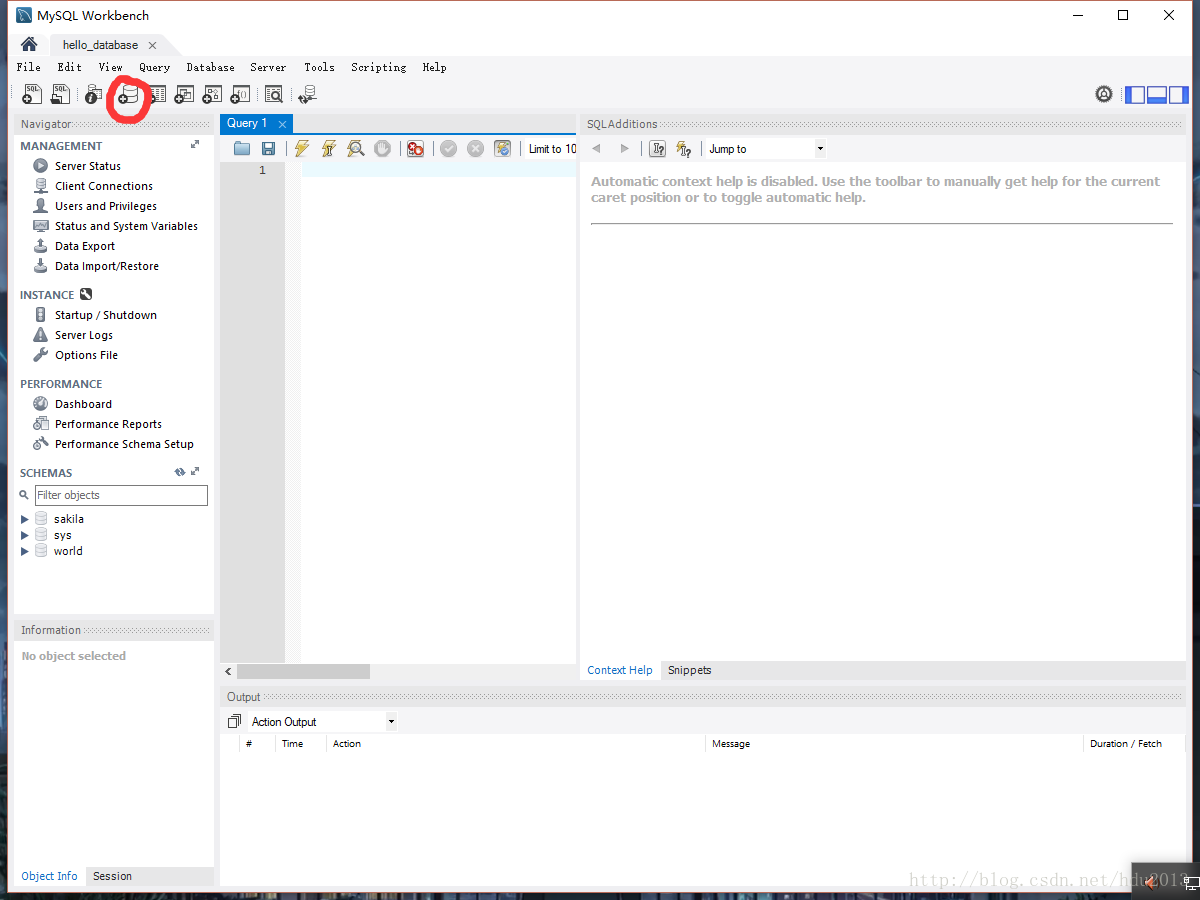The image size is (1200, 900).
Task: Commit the transaction checkmark icon
Action: point(449,149)
